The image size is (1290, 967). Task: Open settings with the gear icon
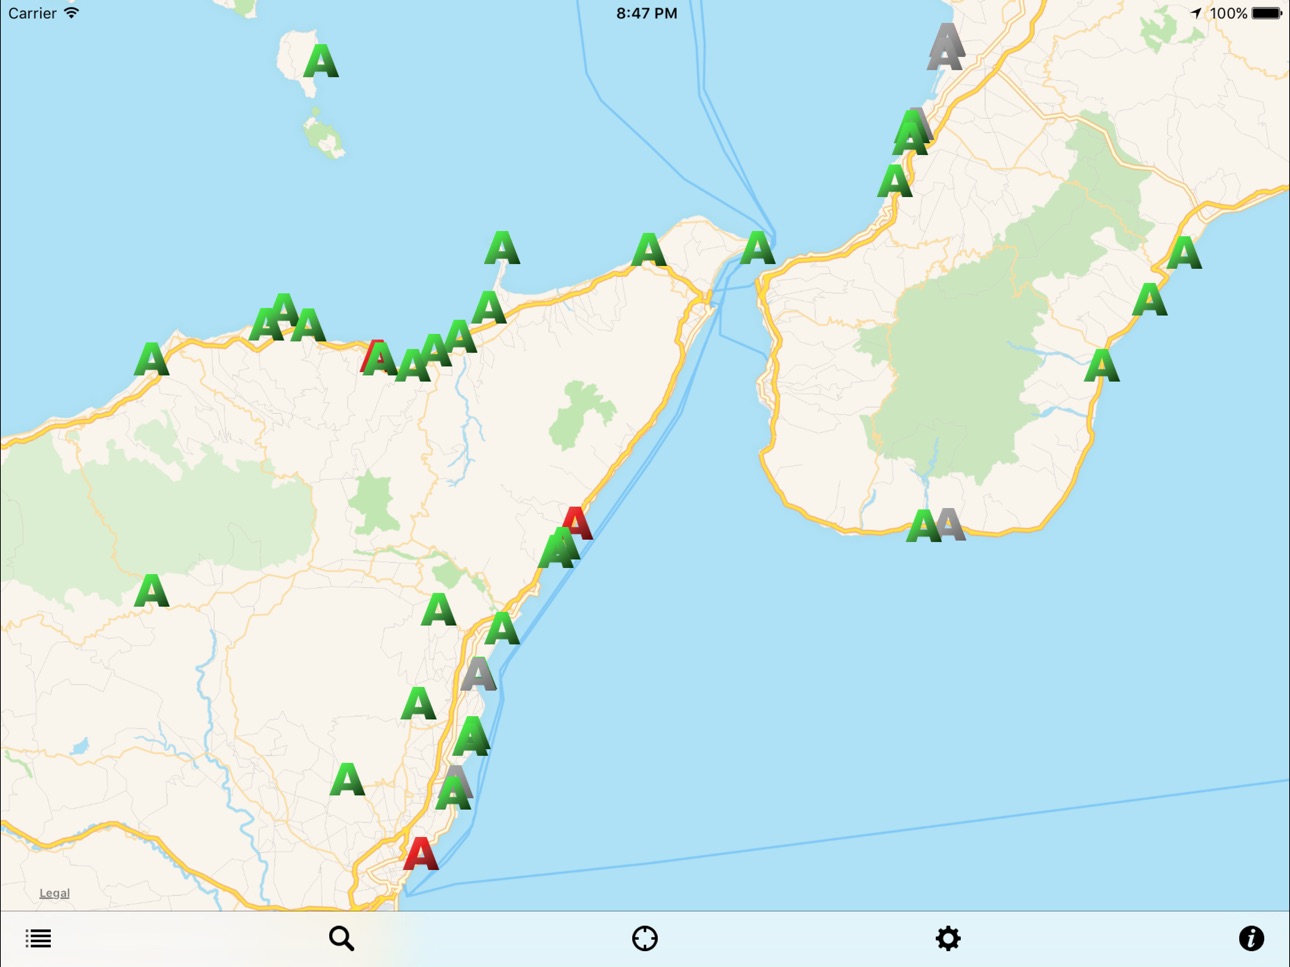[x=948, y=938]
